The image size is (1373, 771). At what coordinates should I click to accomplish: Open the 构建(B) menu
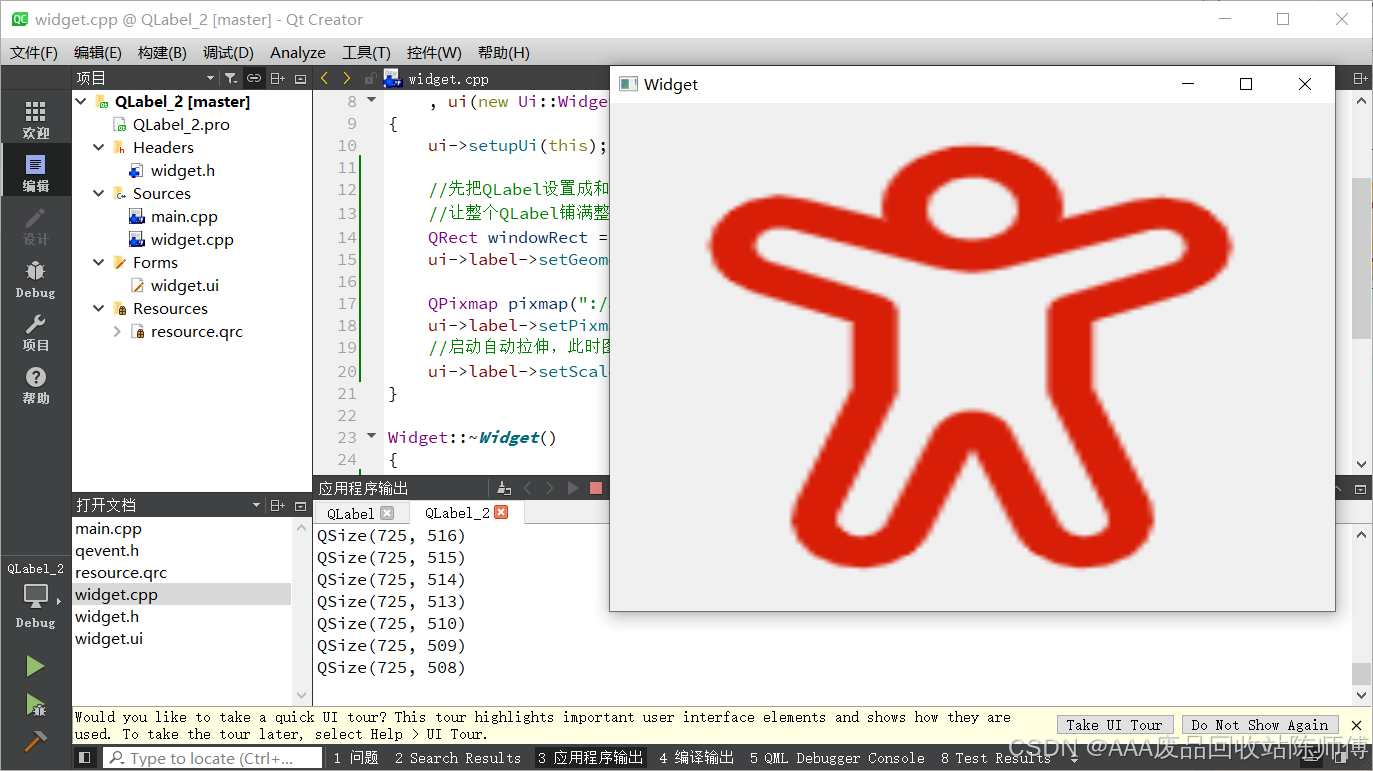click(x=162, y=52)
